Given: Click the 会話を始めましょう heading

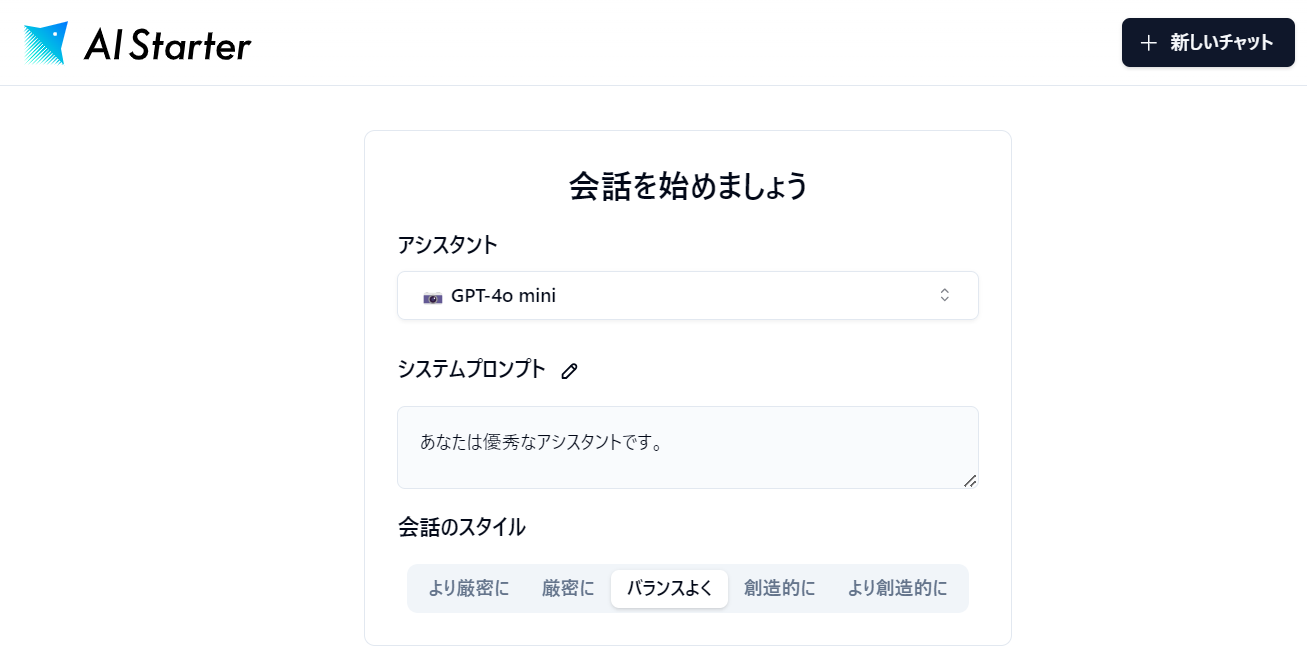Looking at the screenshot, I should 688,186.
